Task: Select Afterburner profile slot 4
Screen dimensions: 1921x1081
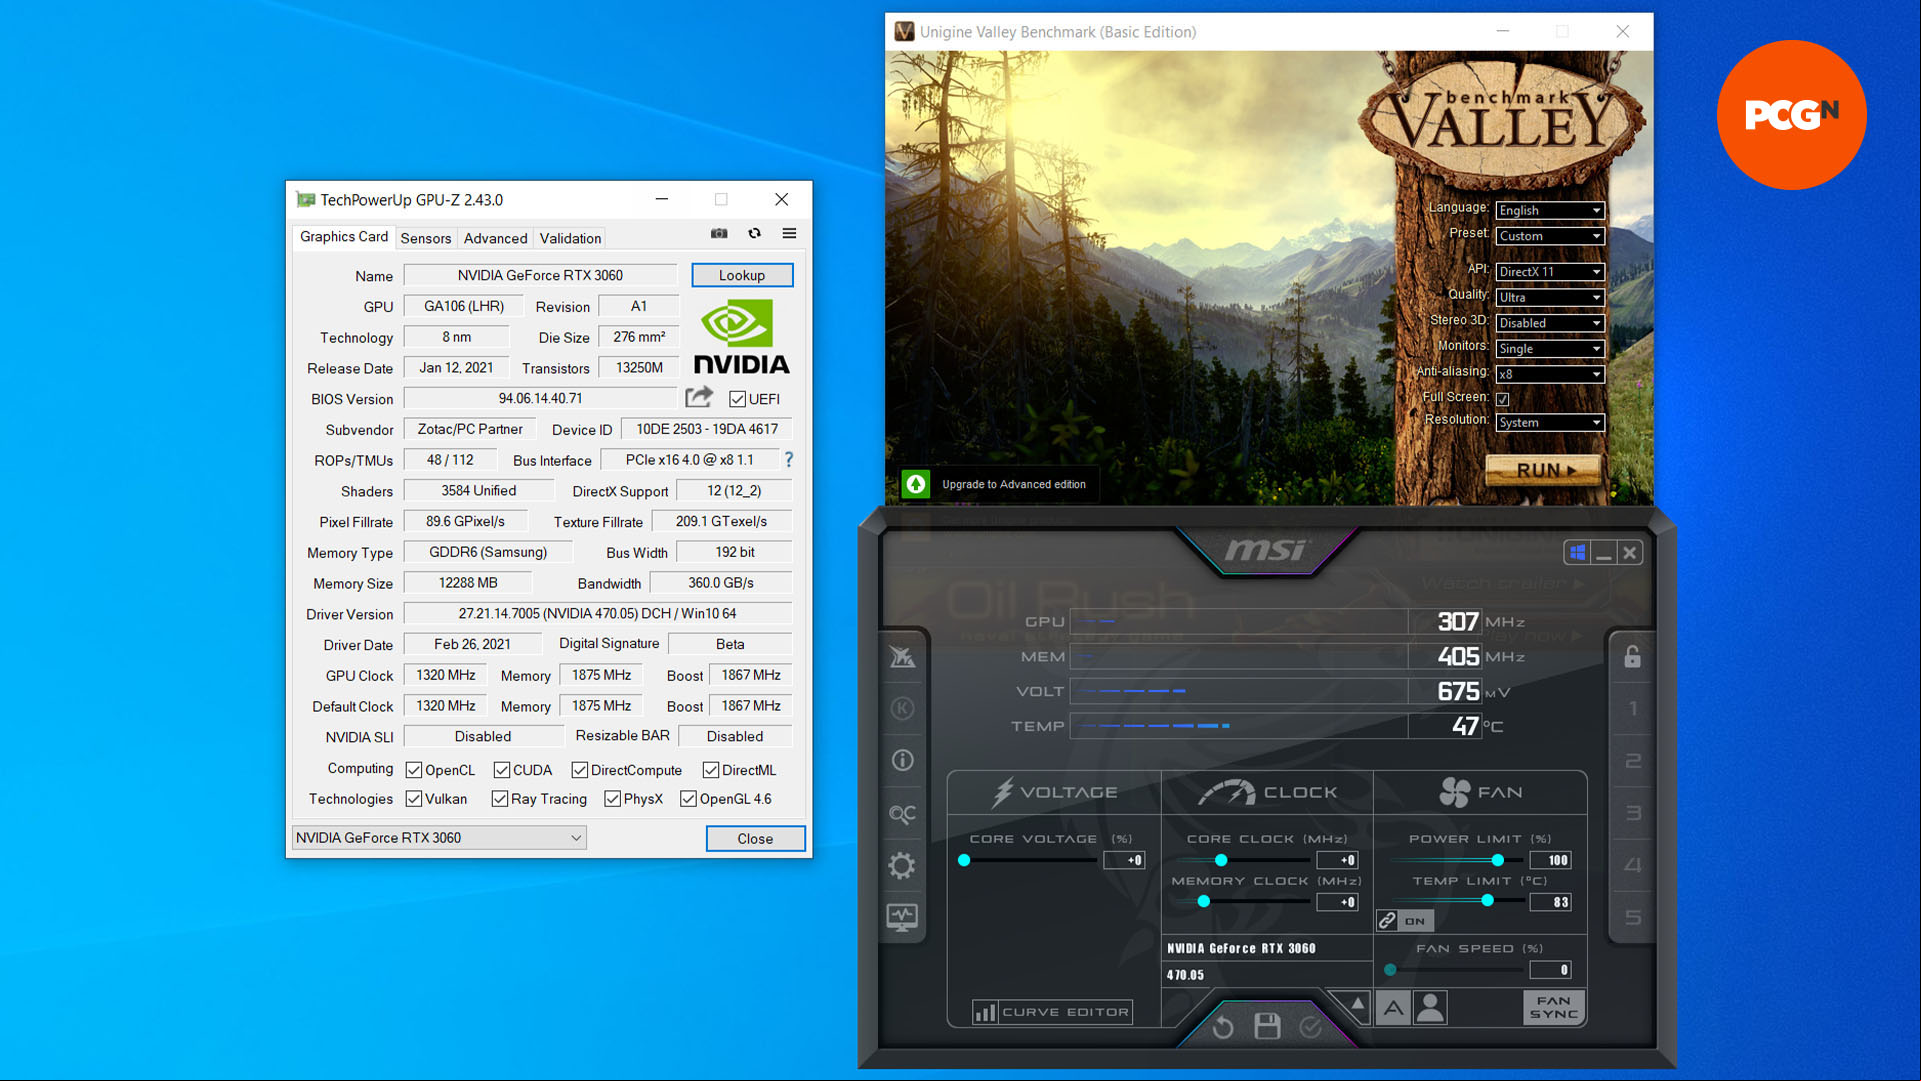Action: click(x=1632, y=865)
